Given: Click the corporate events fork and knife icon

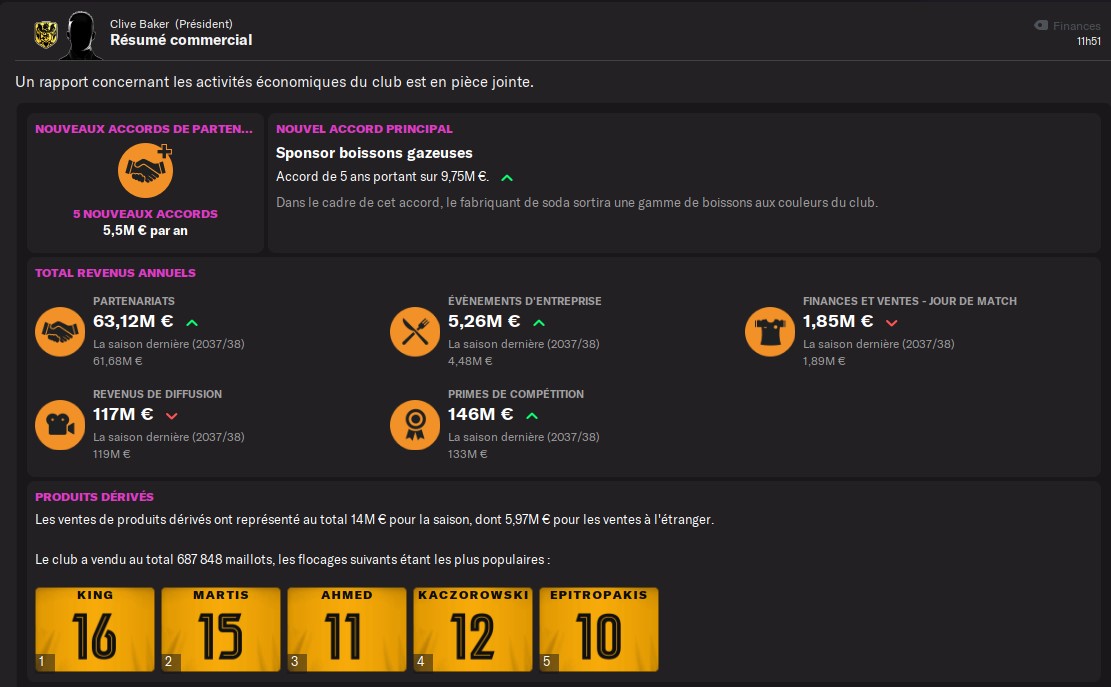Looking at the screenshot, I should click(415, 331).
